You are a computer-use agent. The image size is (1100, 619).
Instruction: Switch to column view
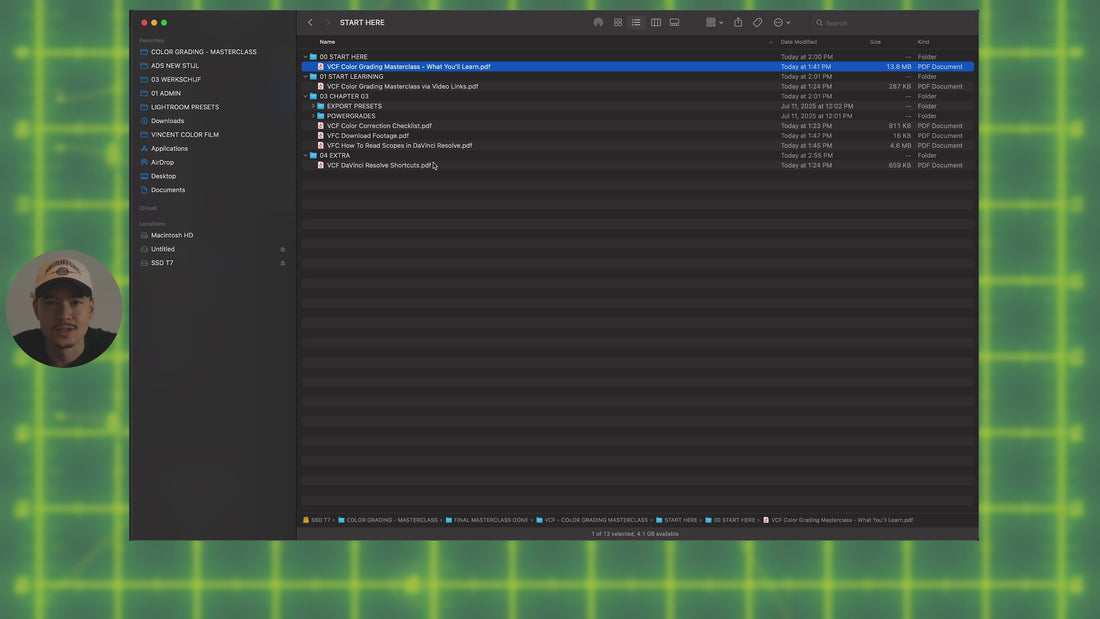pos(656,22)
